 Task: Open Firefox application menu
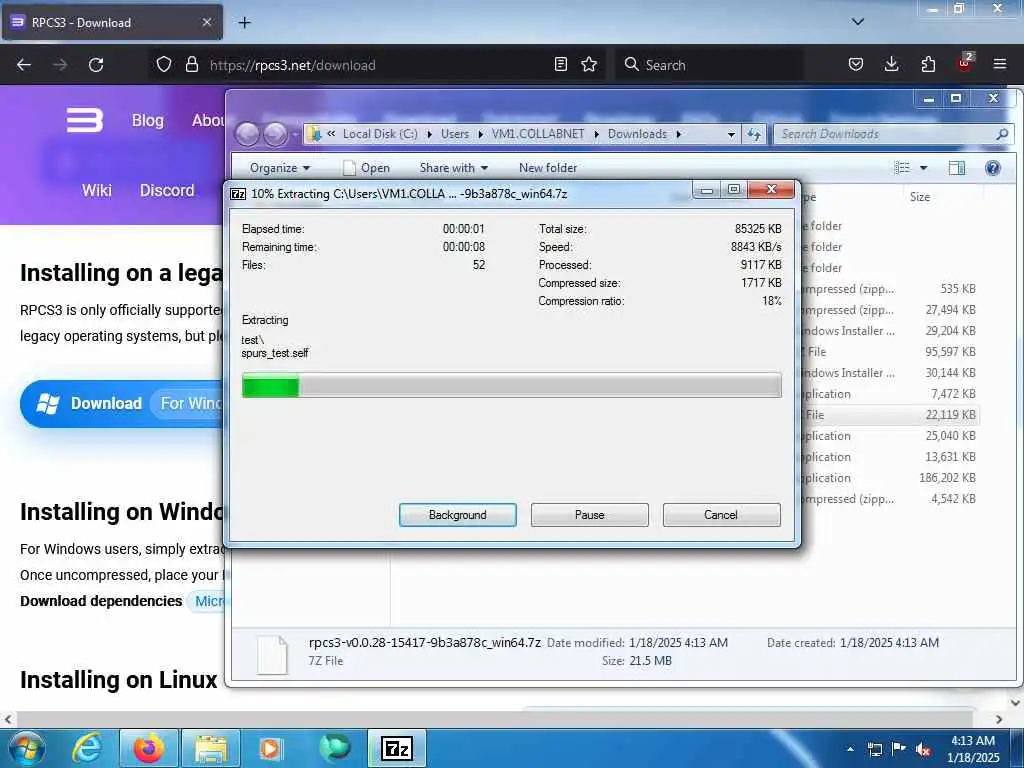coord(1000,64)
